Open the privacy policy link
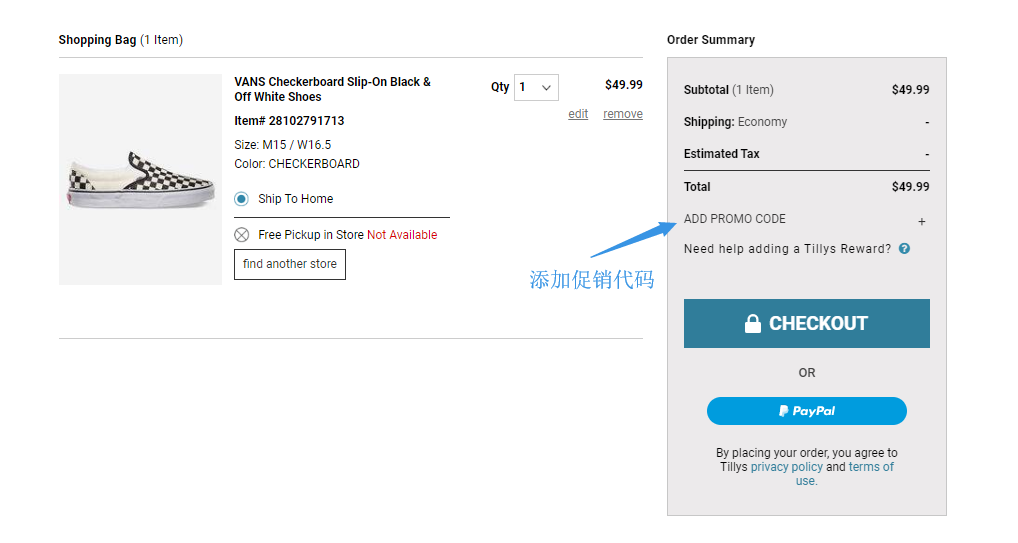 click(786, 467)
